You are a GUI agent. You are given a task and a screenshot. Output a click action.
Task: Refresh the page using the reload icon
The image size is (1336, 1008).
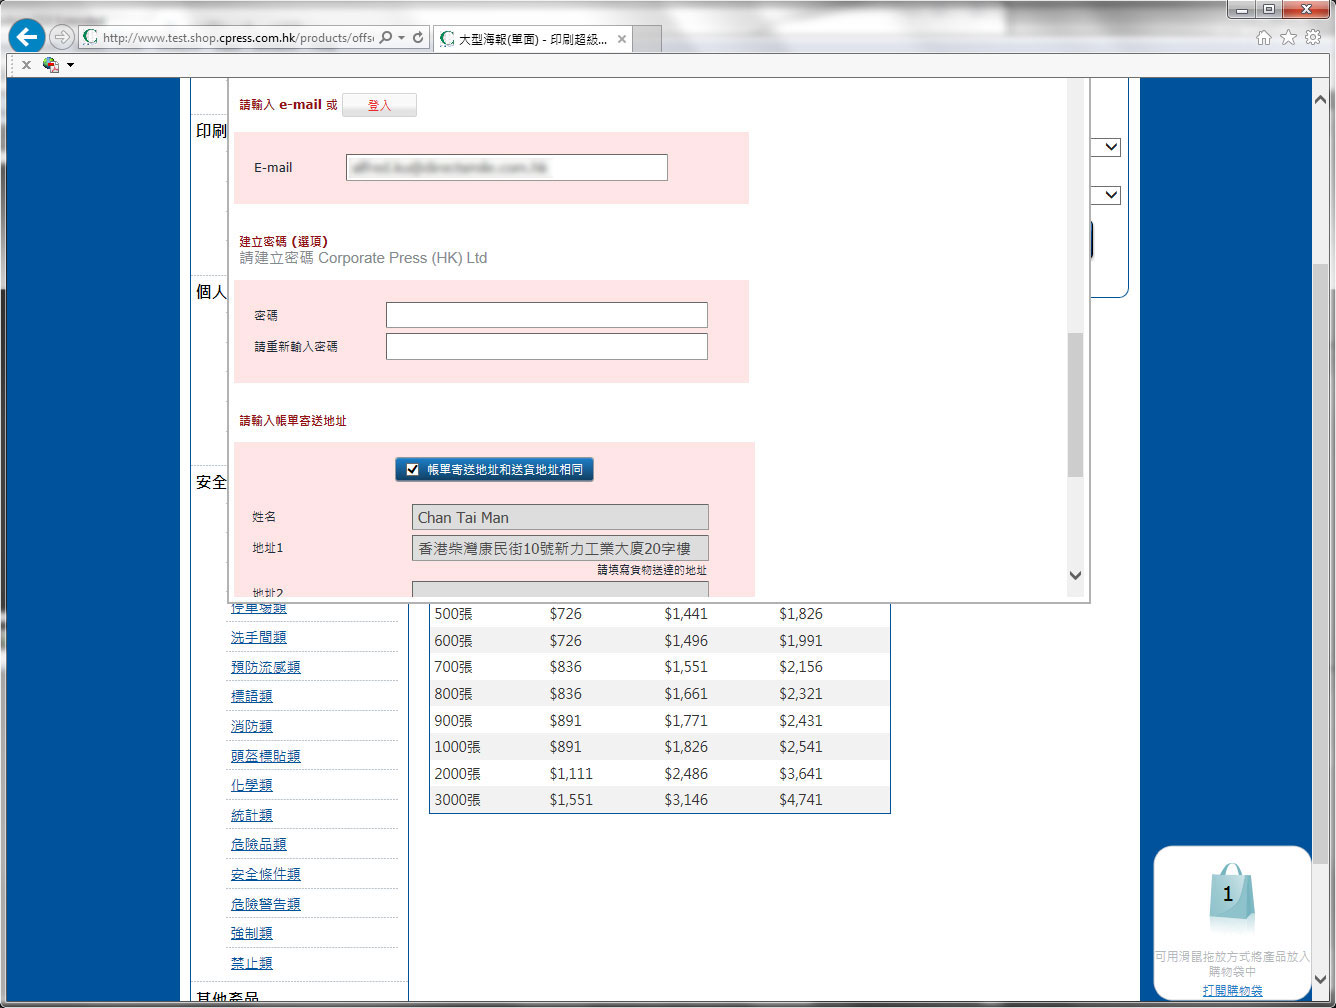coord(418,38)
